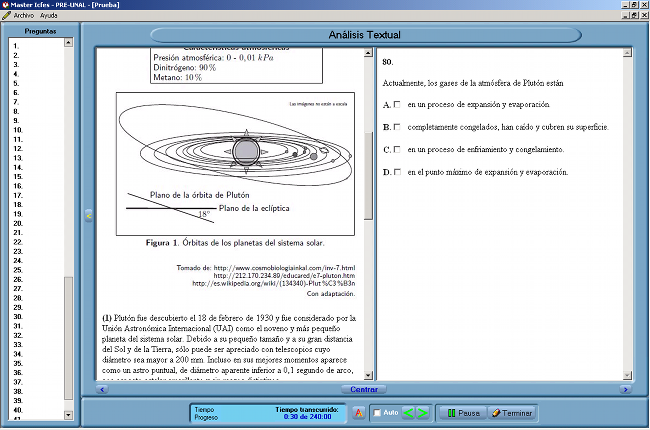Click the Master Icfes app icon in title bar
650x430 pixels.
(5, 5)
